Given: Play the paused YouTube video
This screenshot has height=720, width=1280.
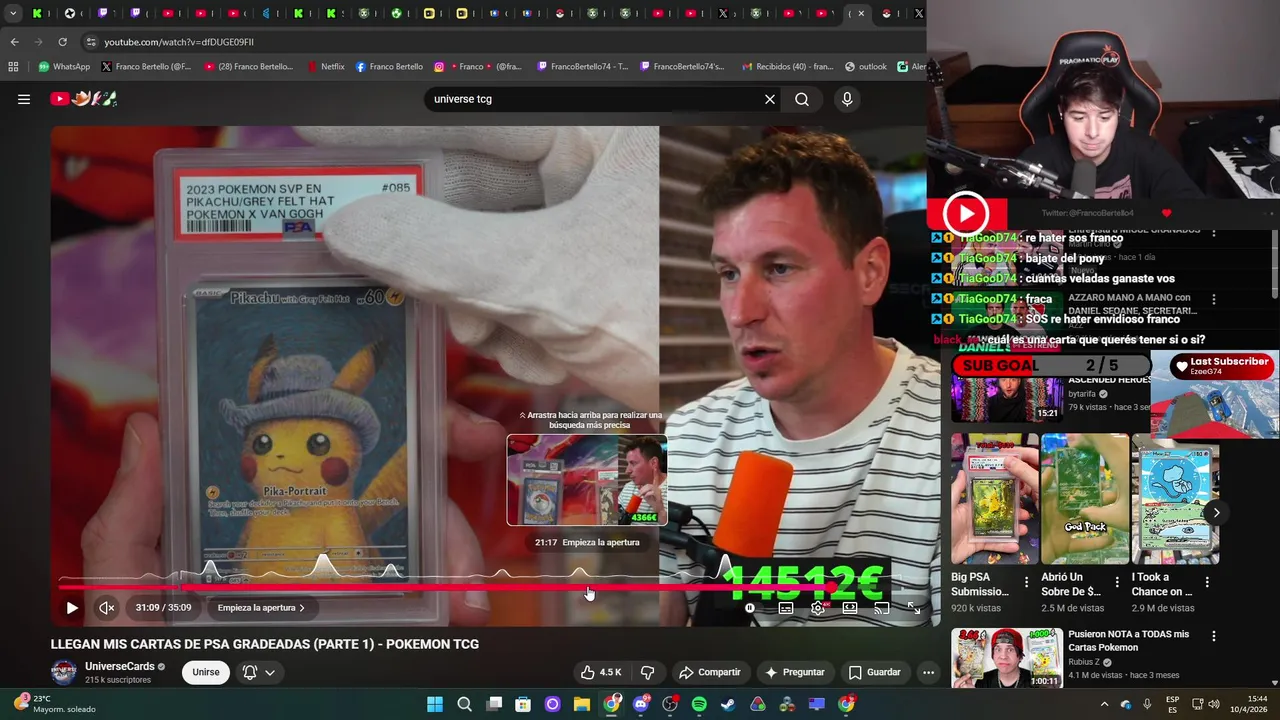Looking at the screenshot, I should (x=72, y=607).
